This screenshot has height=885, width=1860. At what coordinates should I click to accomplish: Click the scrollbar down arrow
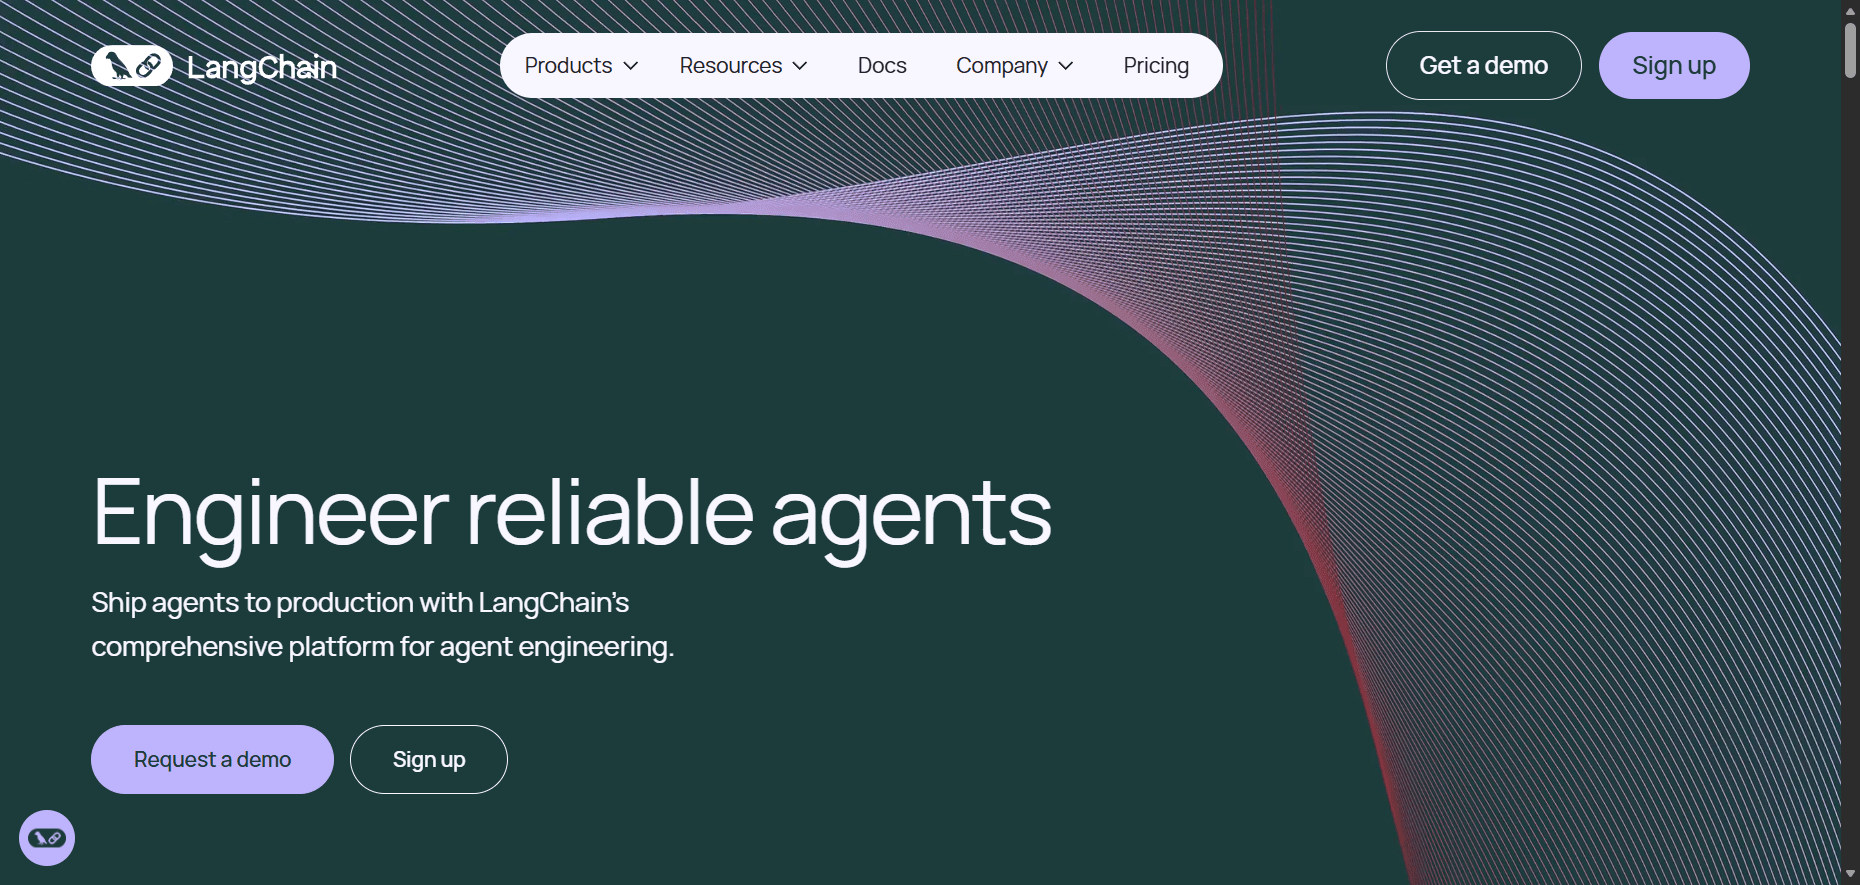click(1850, 875)
